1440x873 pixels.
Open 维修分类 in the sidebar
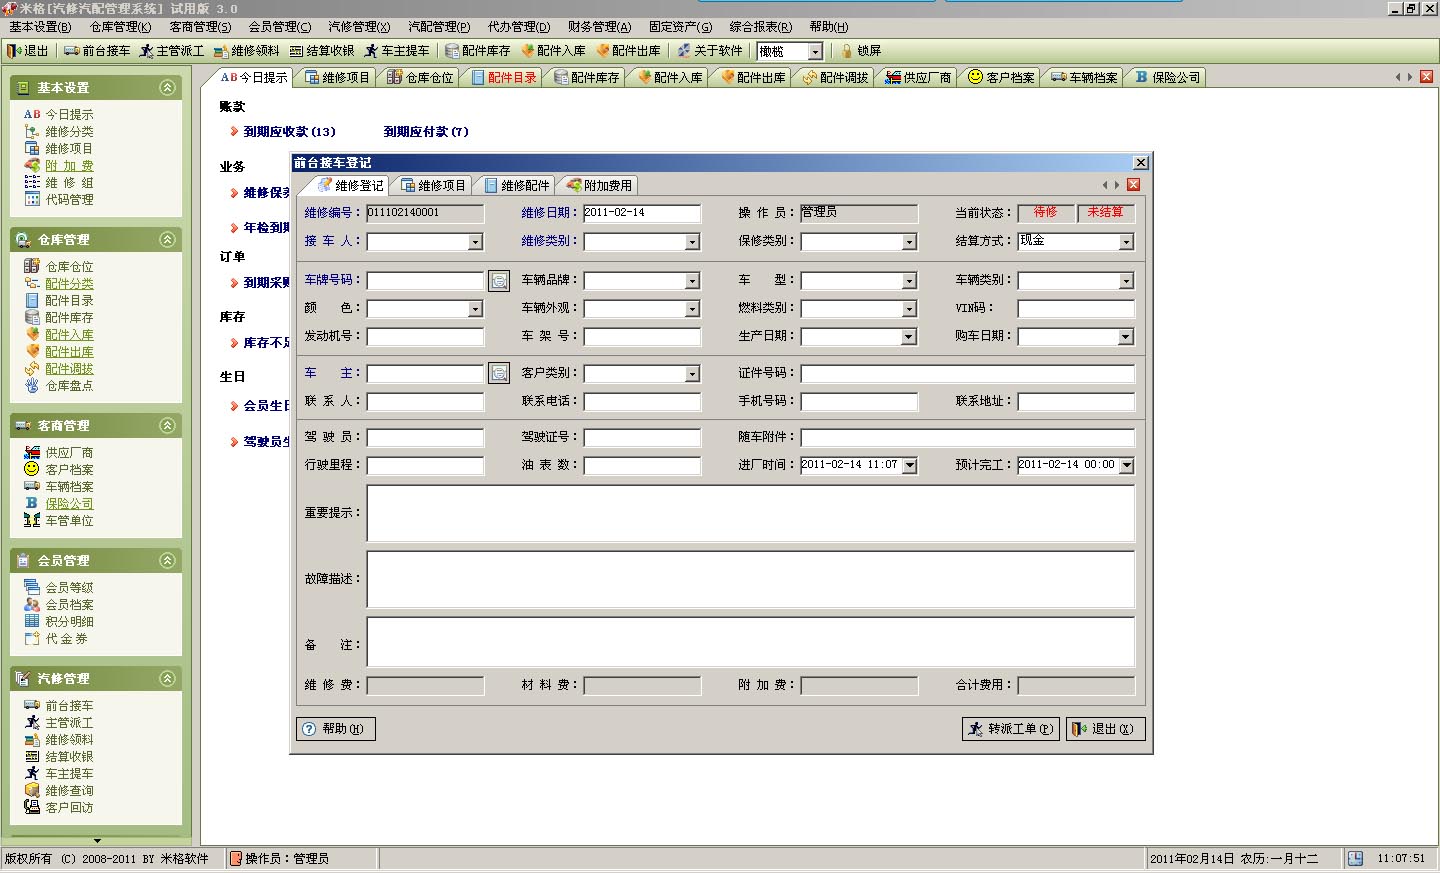(59, 132)
